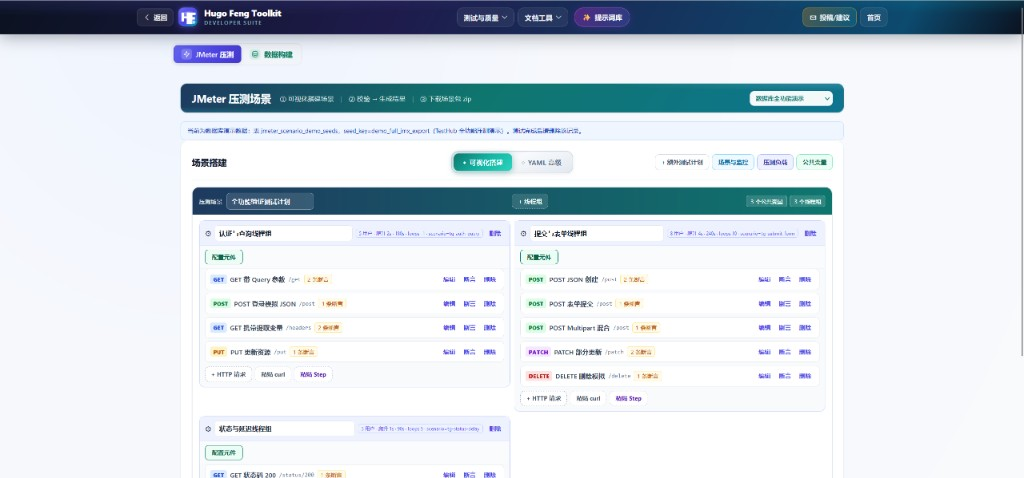Screen dimensions: 1024x478
Task: Go to 首页 in the header
Action: 874,18
